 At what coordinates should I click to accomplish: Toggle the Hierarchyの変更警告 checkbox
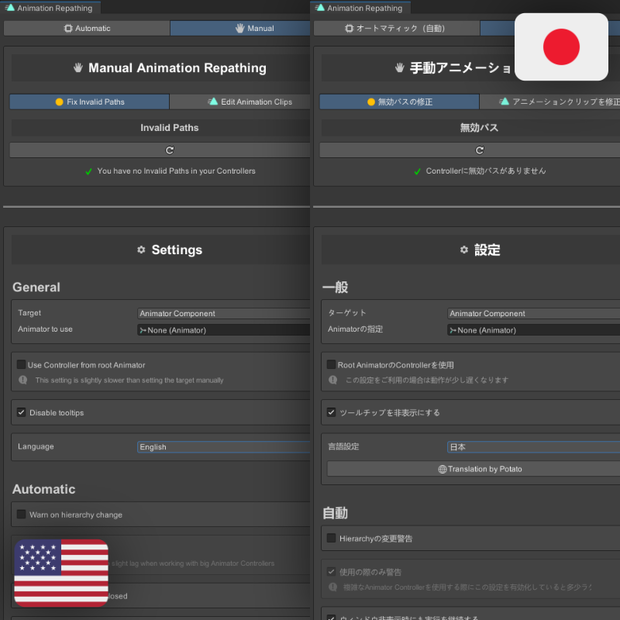pos(331,538)
